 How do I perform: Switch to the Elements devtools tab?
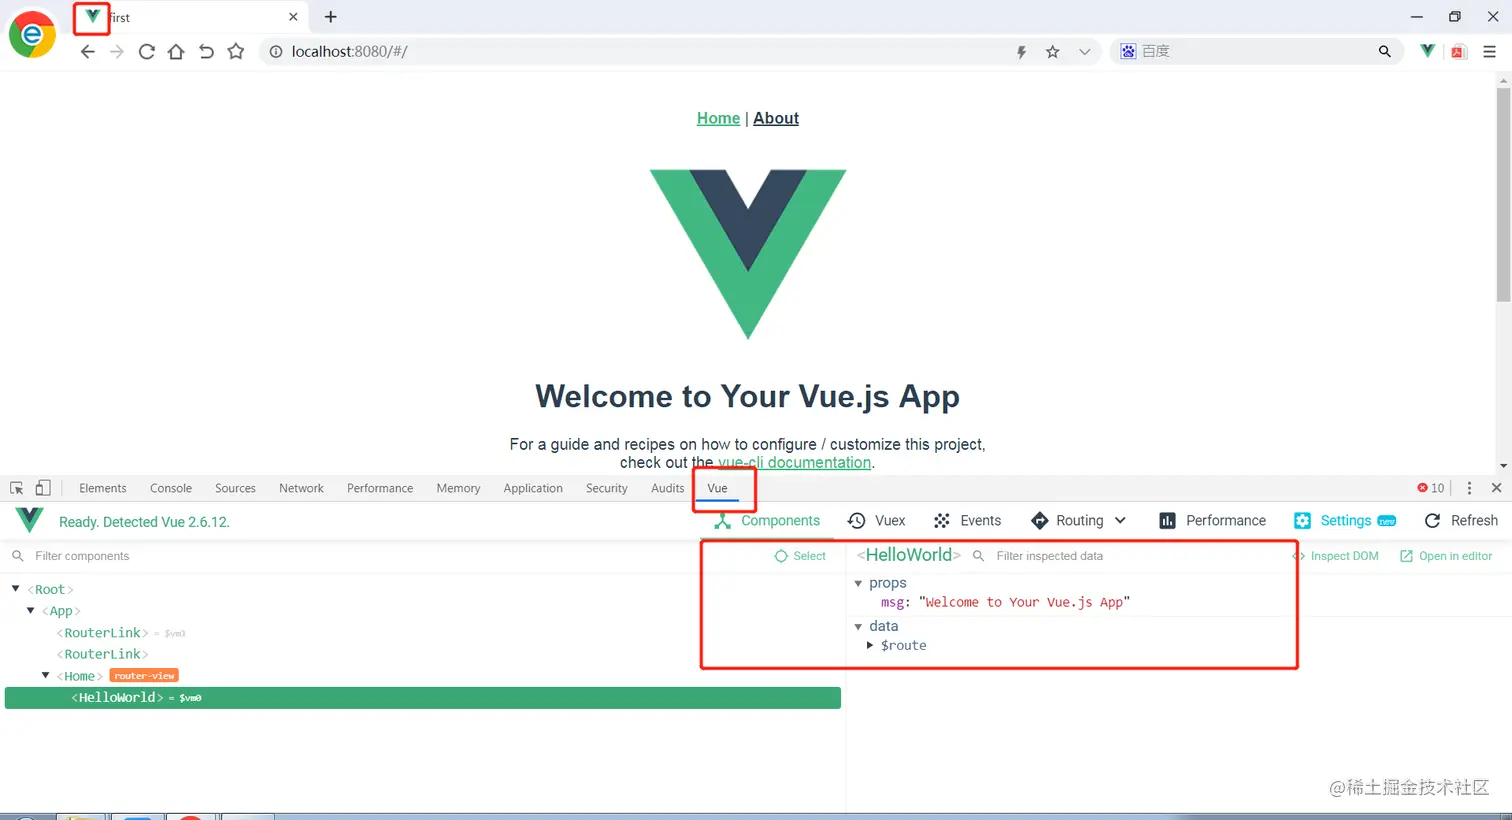103,488
